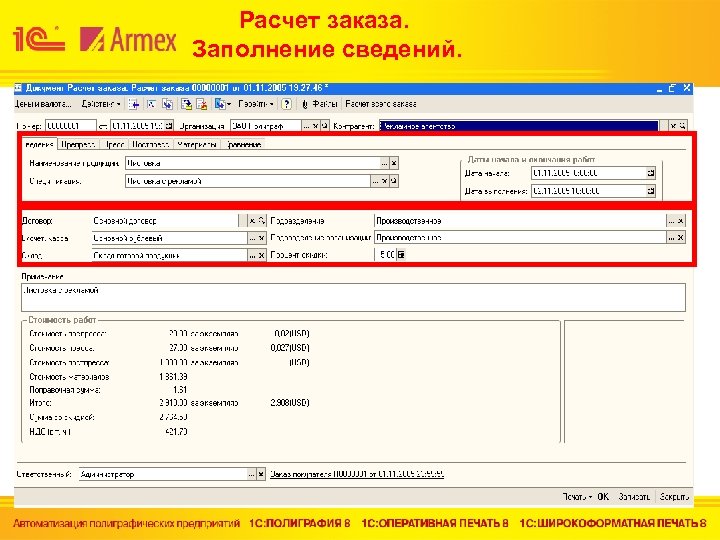The image size is (720, 540).
Task: Open selection list for Спецификация via ellipsis
Action: (x=376, y=181)
